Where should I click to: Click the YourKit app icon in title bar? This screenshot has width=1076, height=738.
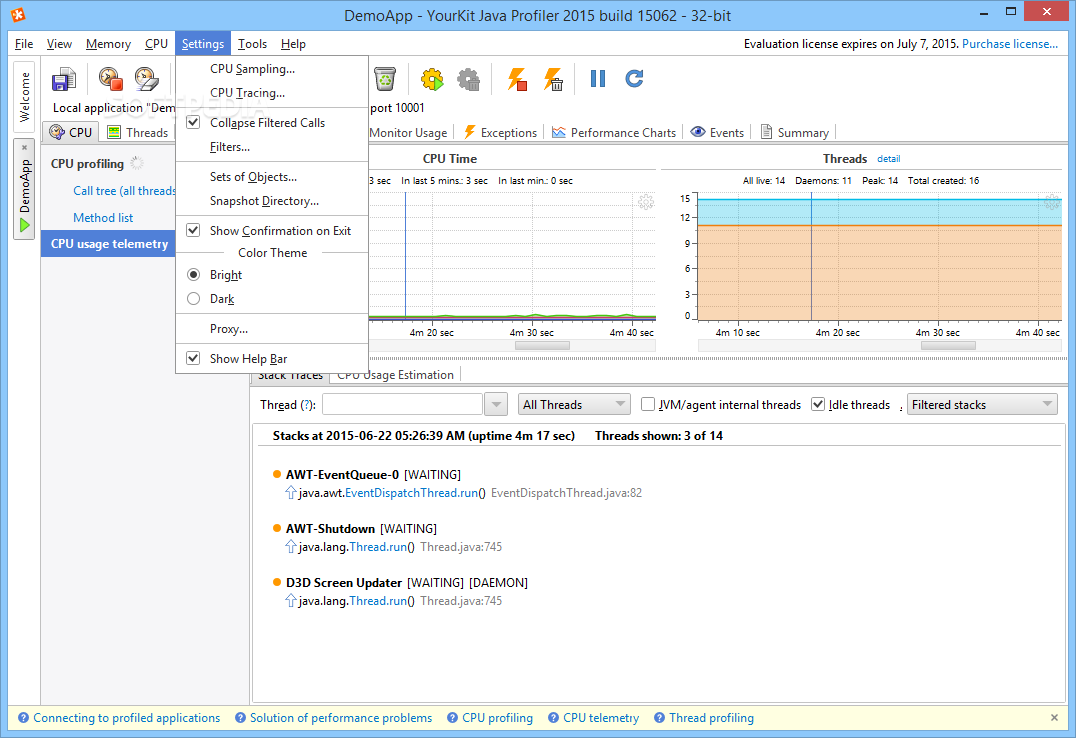click(x=18, y=14)
